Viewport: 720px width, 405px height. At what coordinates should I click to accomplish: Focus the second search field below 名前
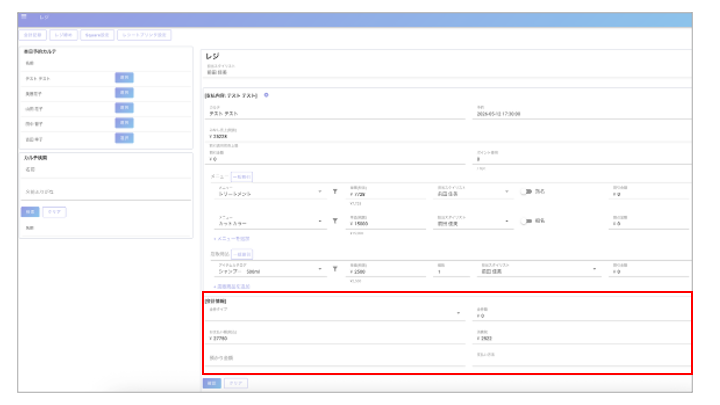coord(107,192)
